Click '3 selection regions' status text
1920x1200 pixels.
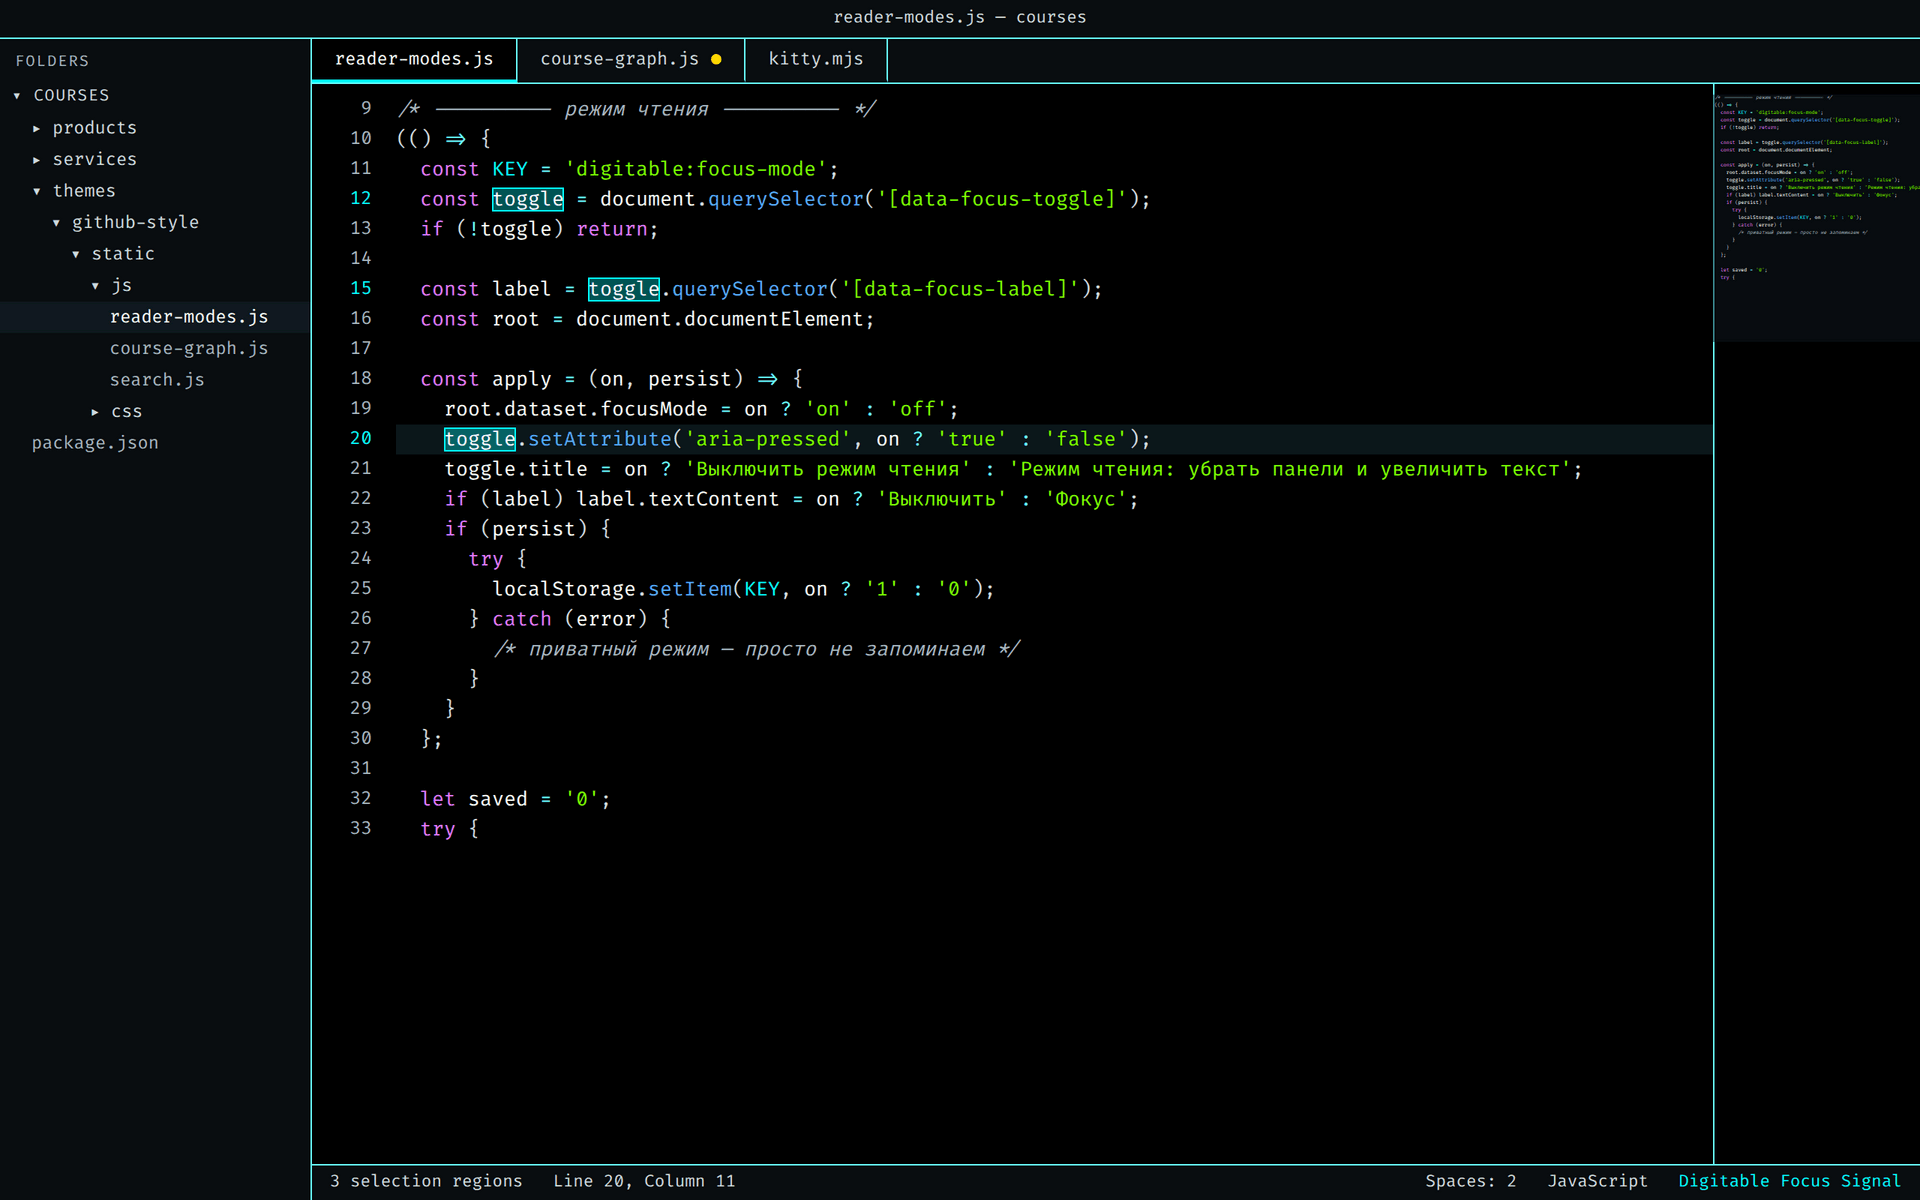[426, 1181]
